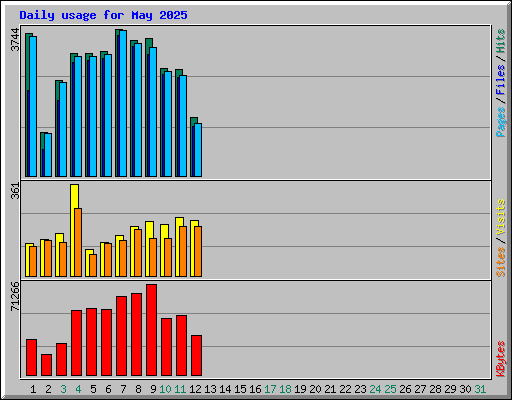
Task: Click day 7 on the x-axis
Action: 123,389
